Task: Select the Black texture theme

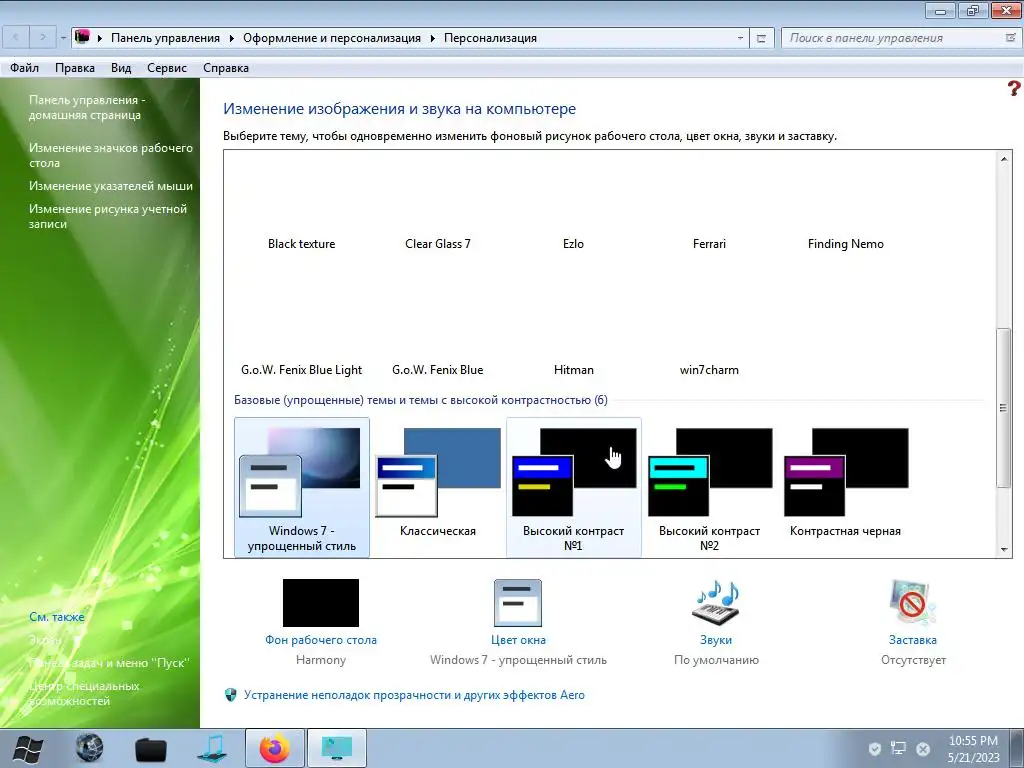Action: [x=301, y=244]
